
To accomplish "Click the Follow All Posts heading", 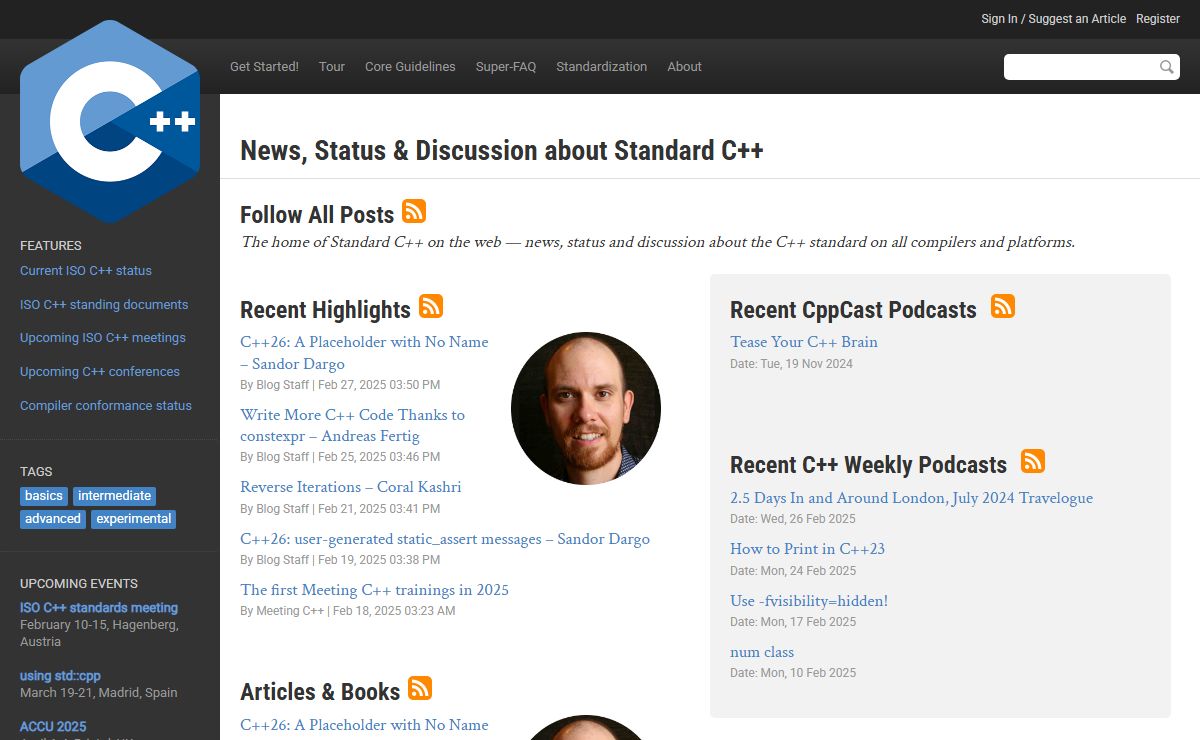I will click(317, 215).
